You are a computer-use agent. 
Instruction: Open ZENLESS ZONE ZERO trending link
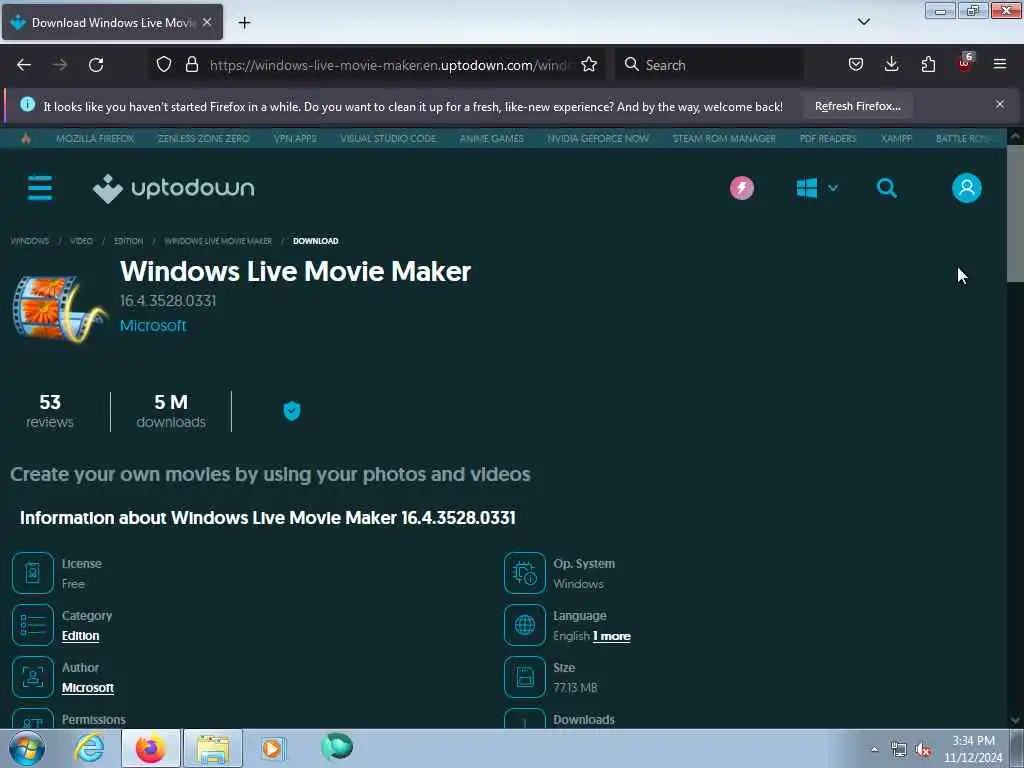203,138
